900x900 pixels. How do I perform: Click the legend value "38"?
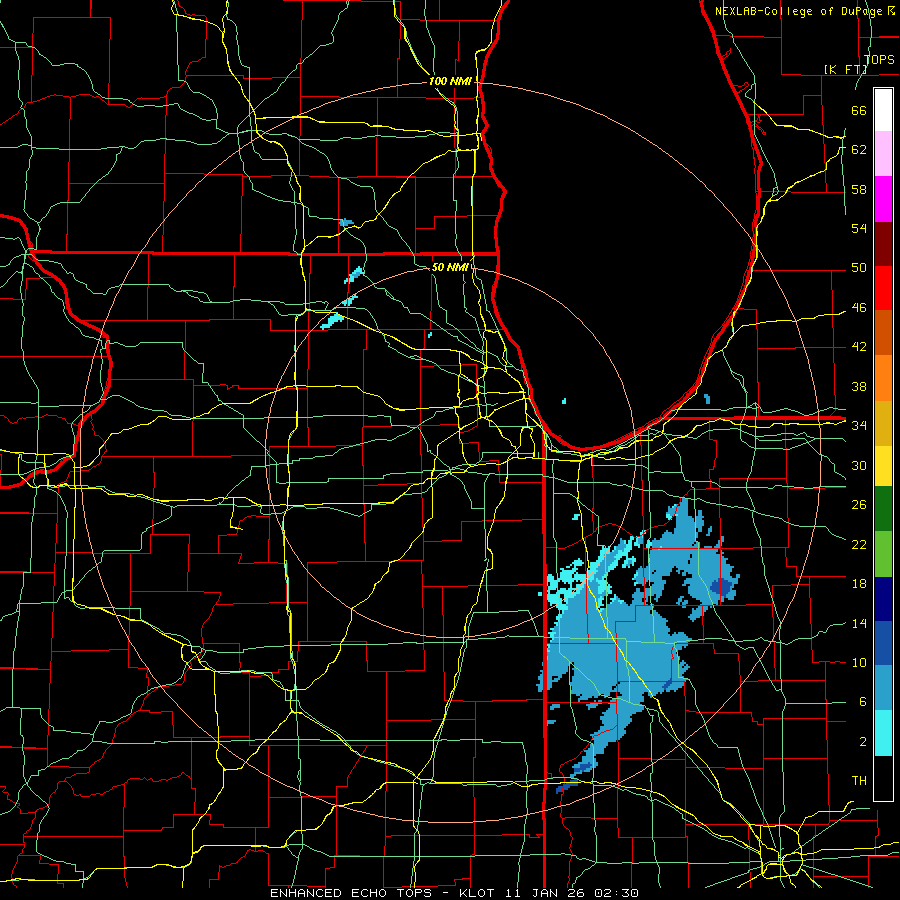pyautogui.click(x=859, y=387)
